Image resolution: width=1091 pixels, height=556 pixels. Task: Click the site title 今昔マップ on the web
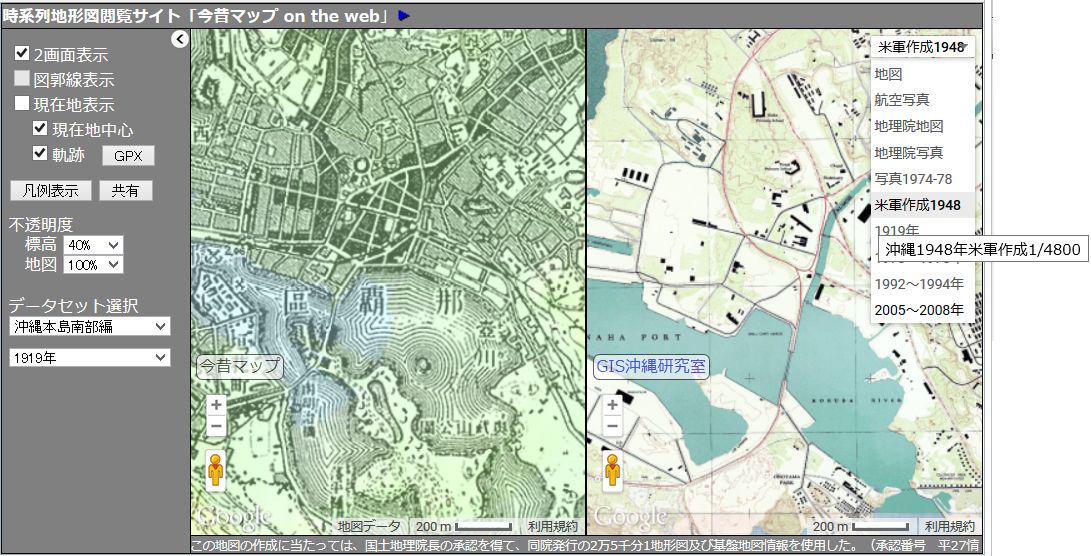198,15
